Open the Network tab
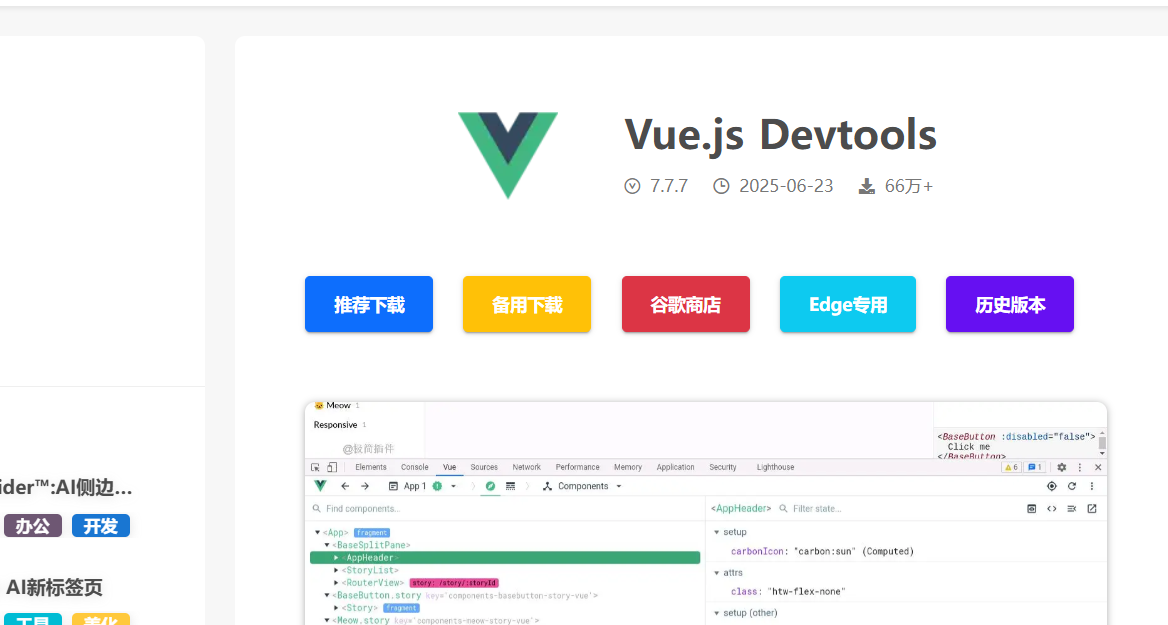 [527, 467]
